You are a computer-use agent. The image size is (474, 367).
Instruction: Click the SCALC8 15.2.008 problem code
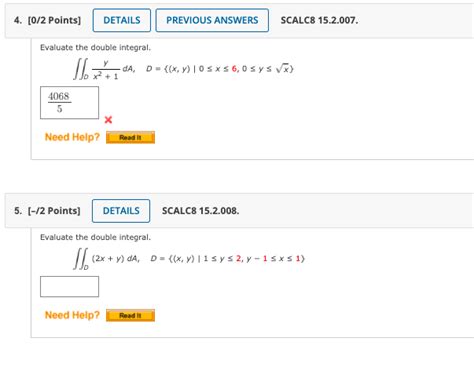[201, 211]
